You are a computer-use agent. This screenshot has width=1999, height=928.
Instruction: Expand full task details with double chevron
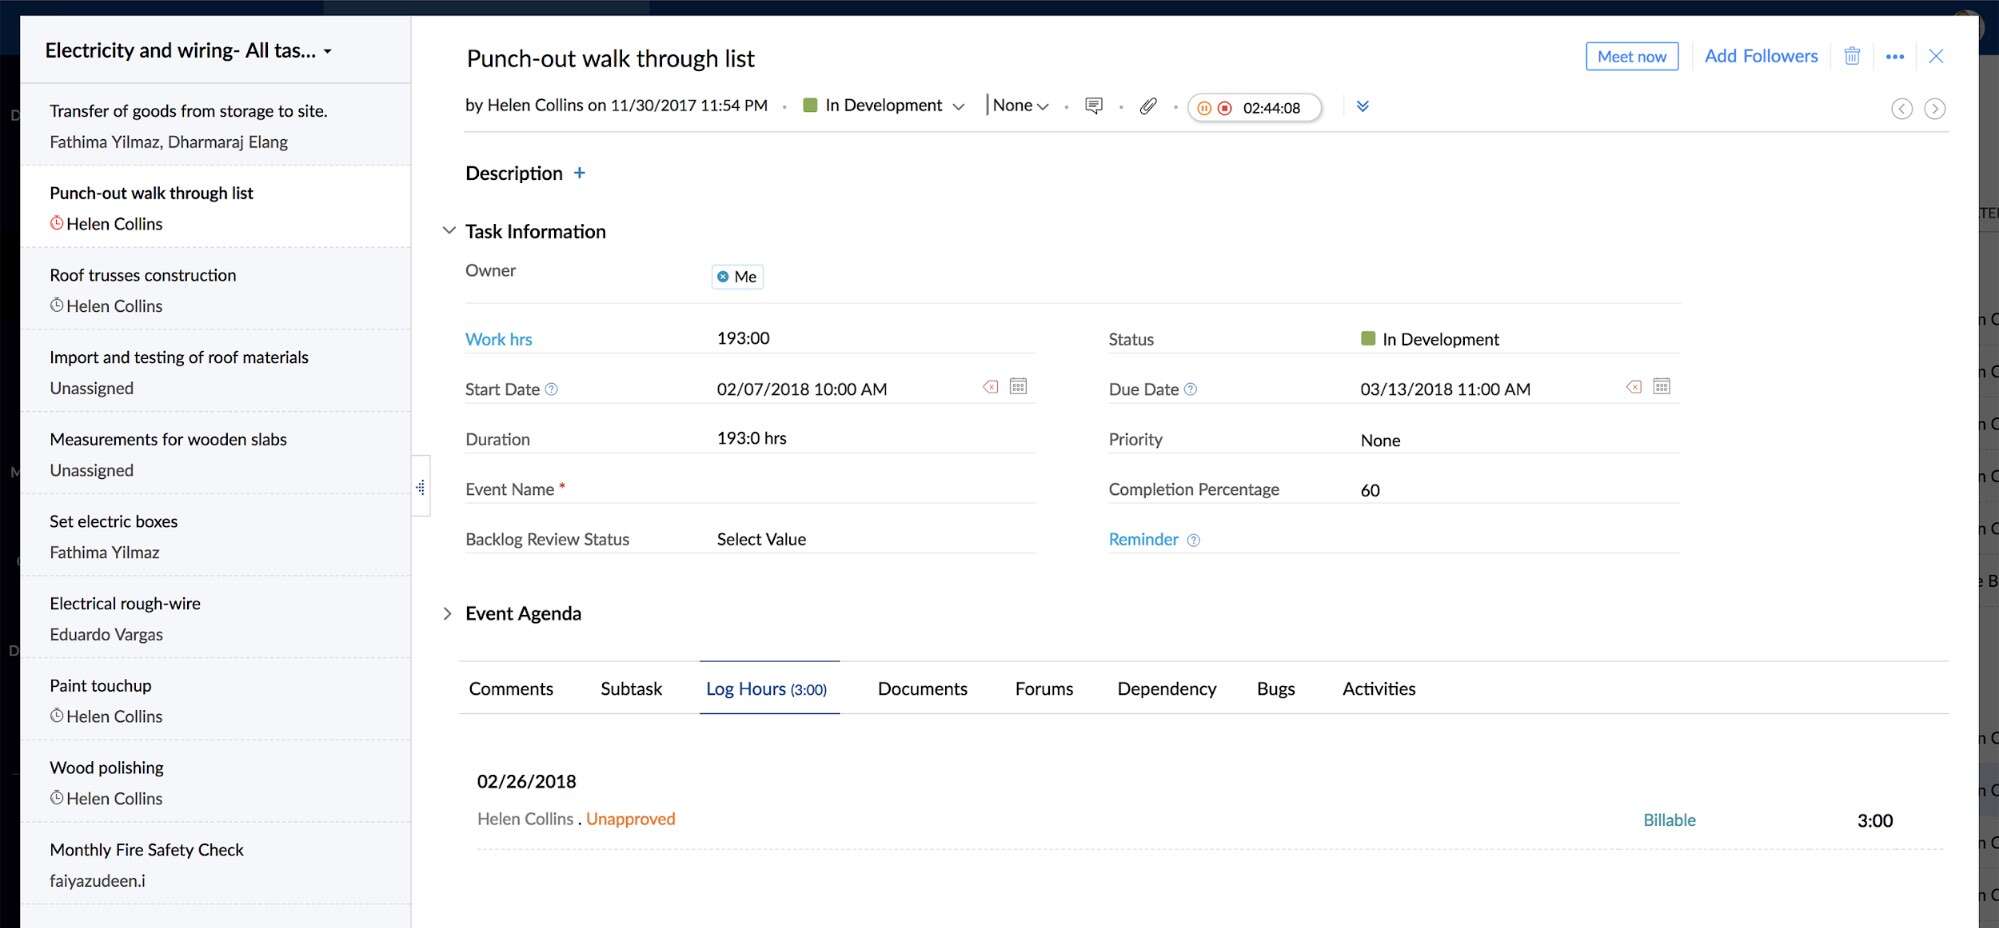[x=1362, y=105]
